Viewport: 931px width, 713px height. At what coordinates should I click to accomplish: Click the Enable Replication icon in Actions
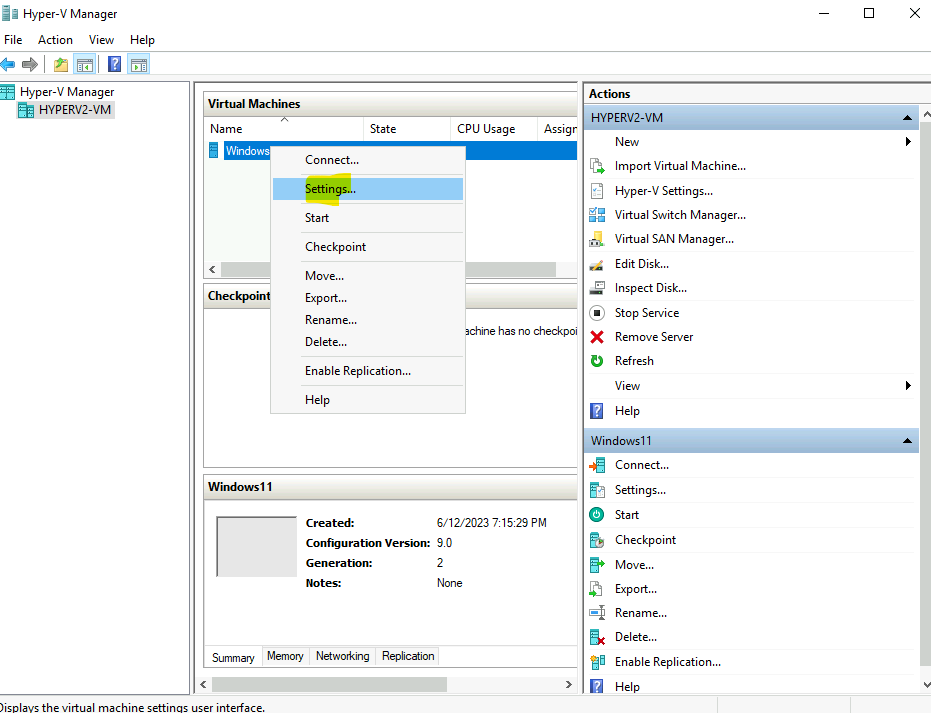pyautogui.click(x=597, y=662)
